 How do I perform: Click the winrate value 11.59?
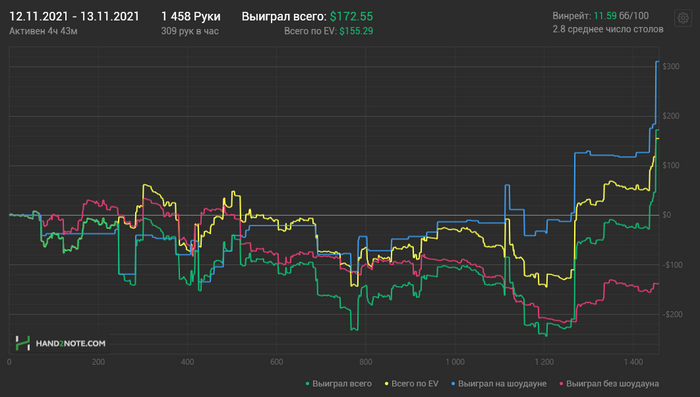(605, 16)
